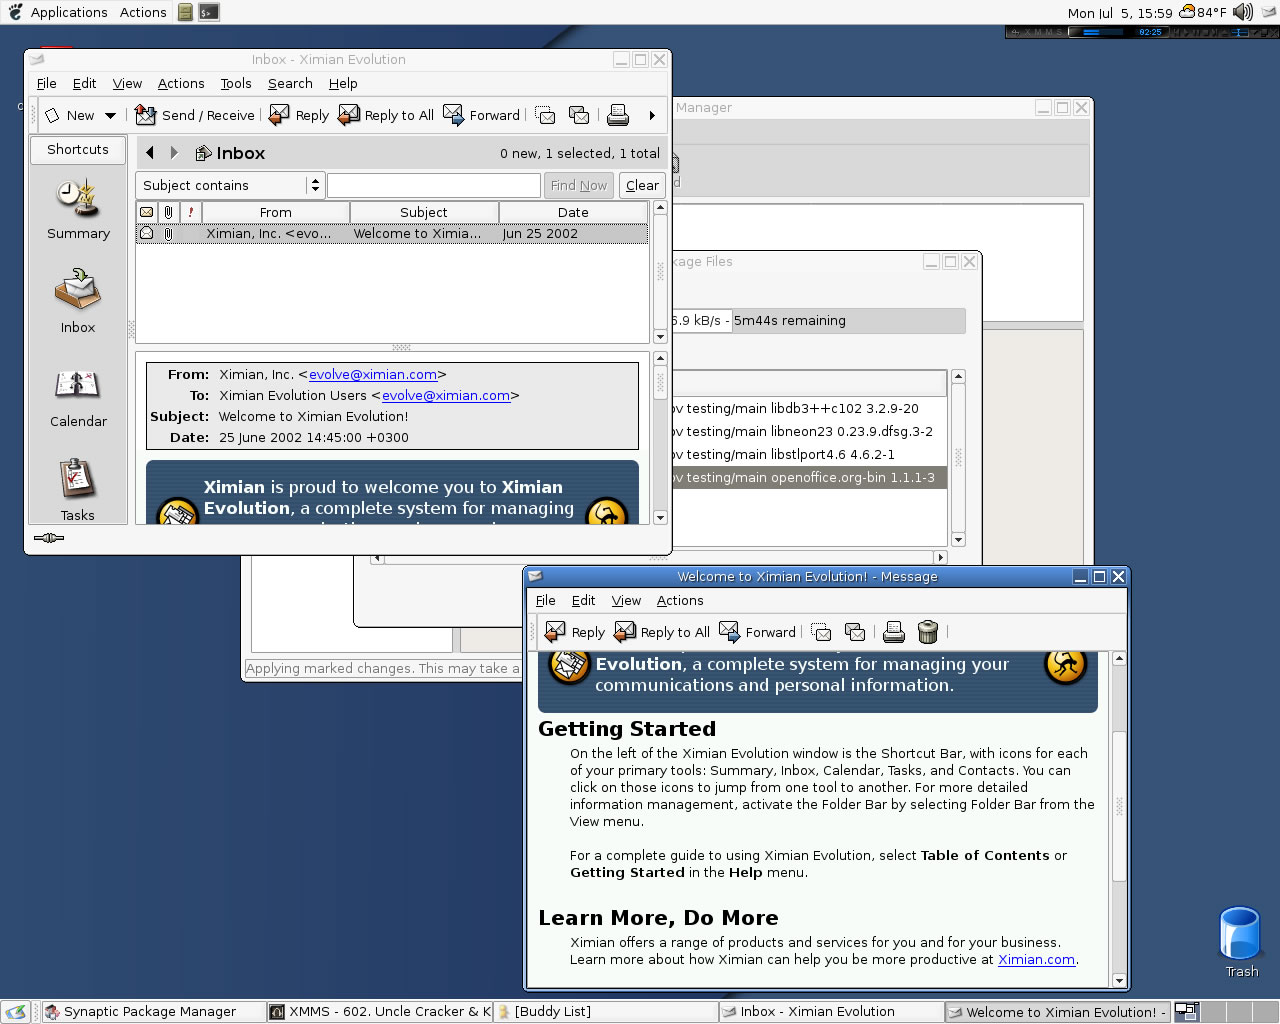The height and width of the screenshot is (1024, 1280).
Task: Click the message status column header icon
Action: [147, 212]
